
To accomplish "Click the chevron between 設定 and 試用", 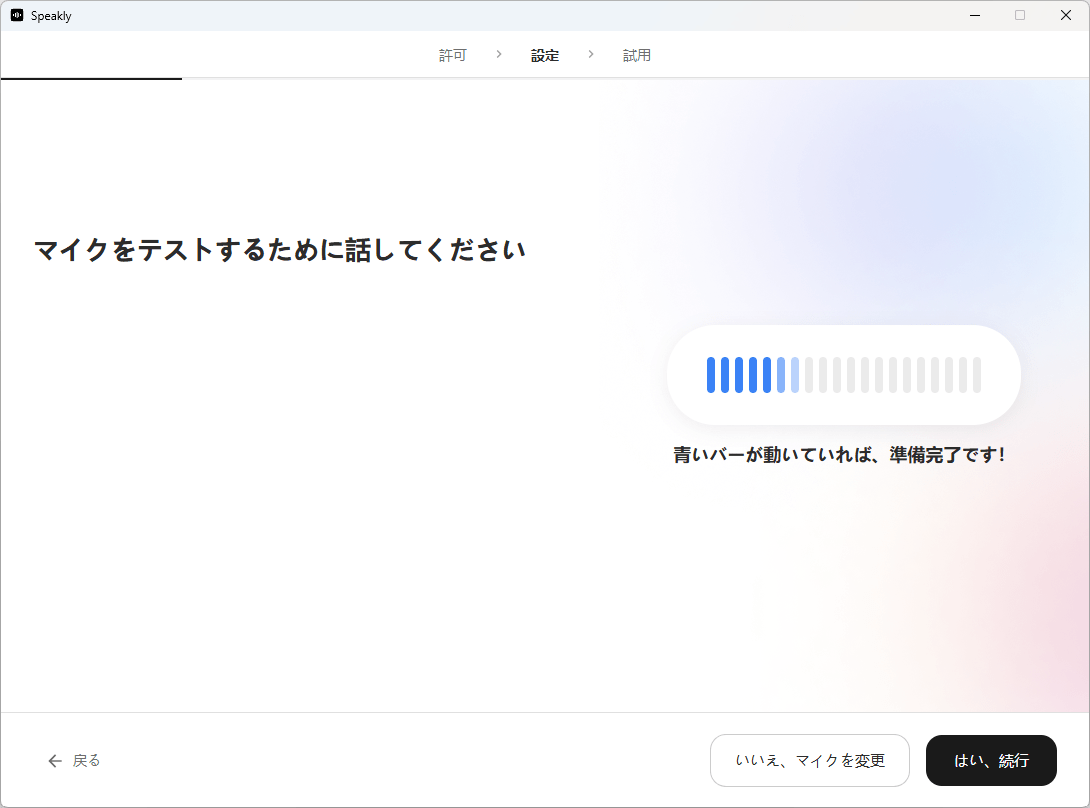I will click(591, 54).
